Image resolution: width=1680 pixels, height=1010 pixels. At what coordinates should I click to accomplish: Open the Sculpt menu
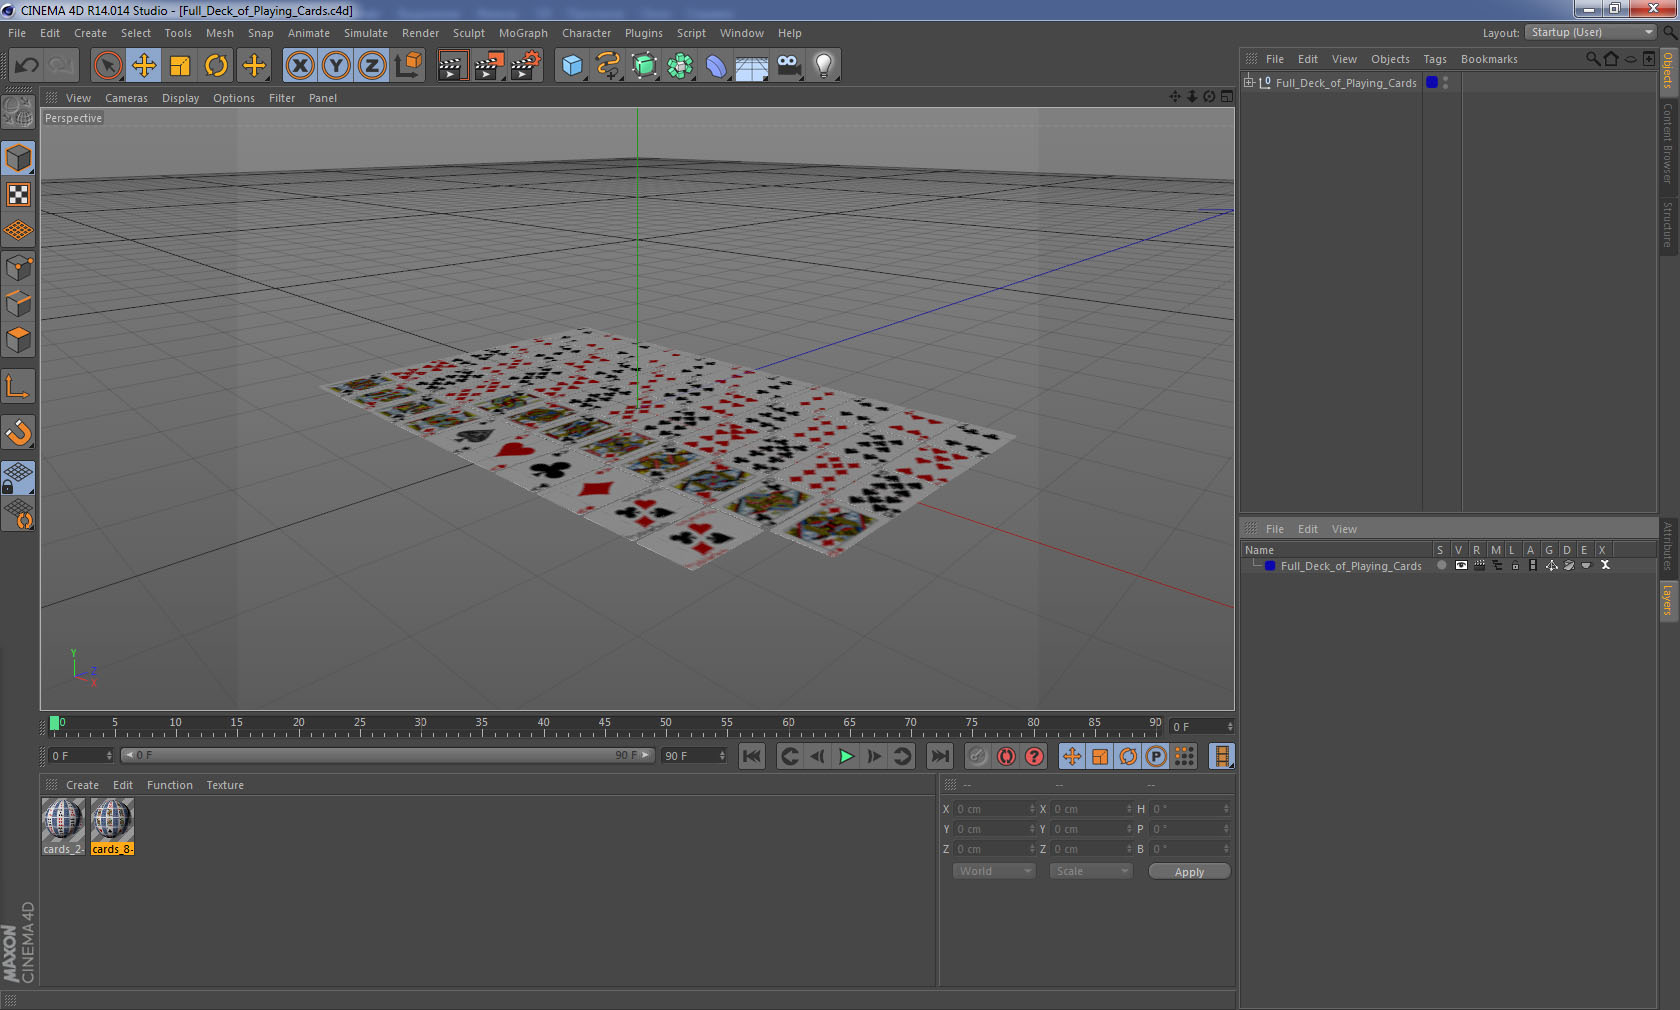[469, 33]
